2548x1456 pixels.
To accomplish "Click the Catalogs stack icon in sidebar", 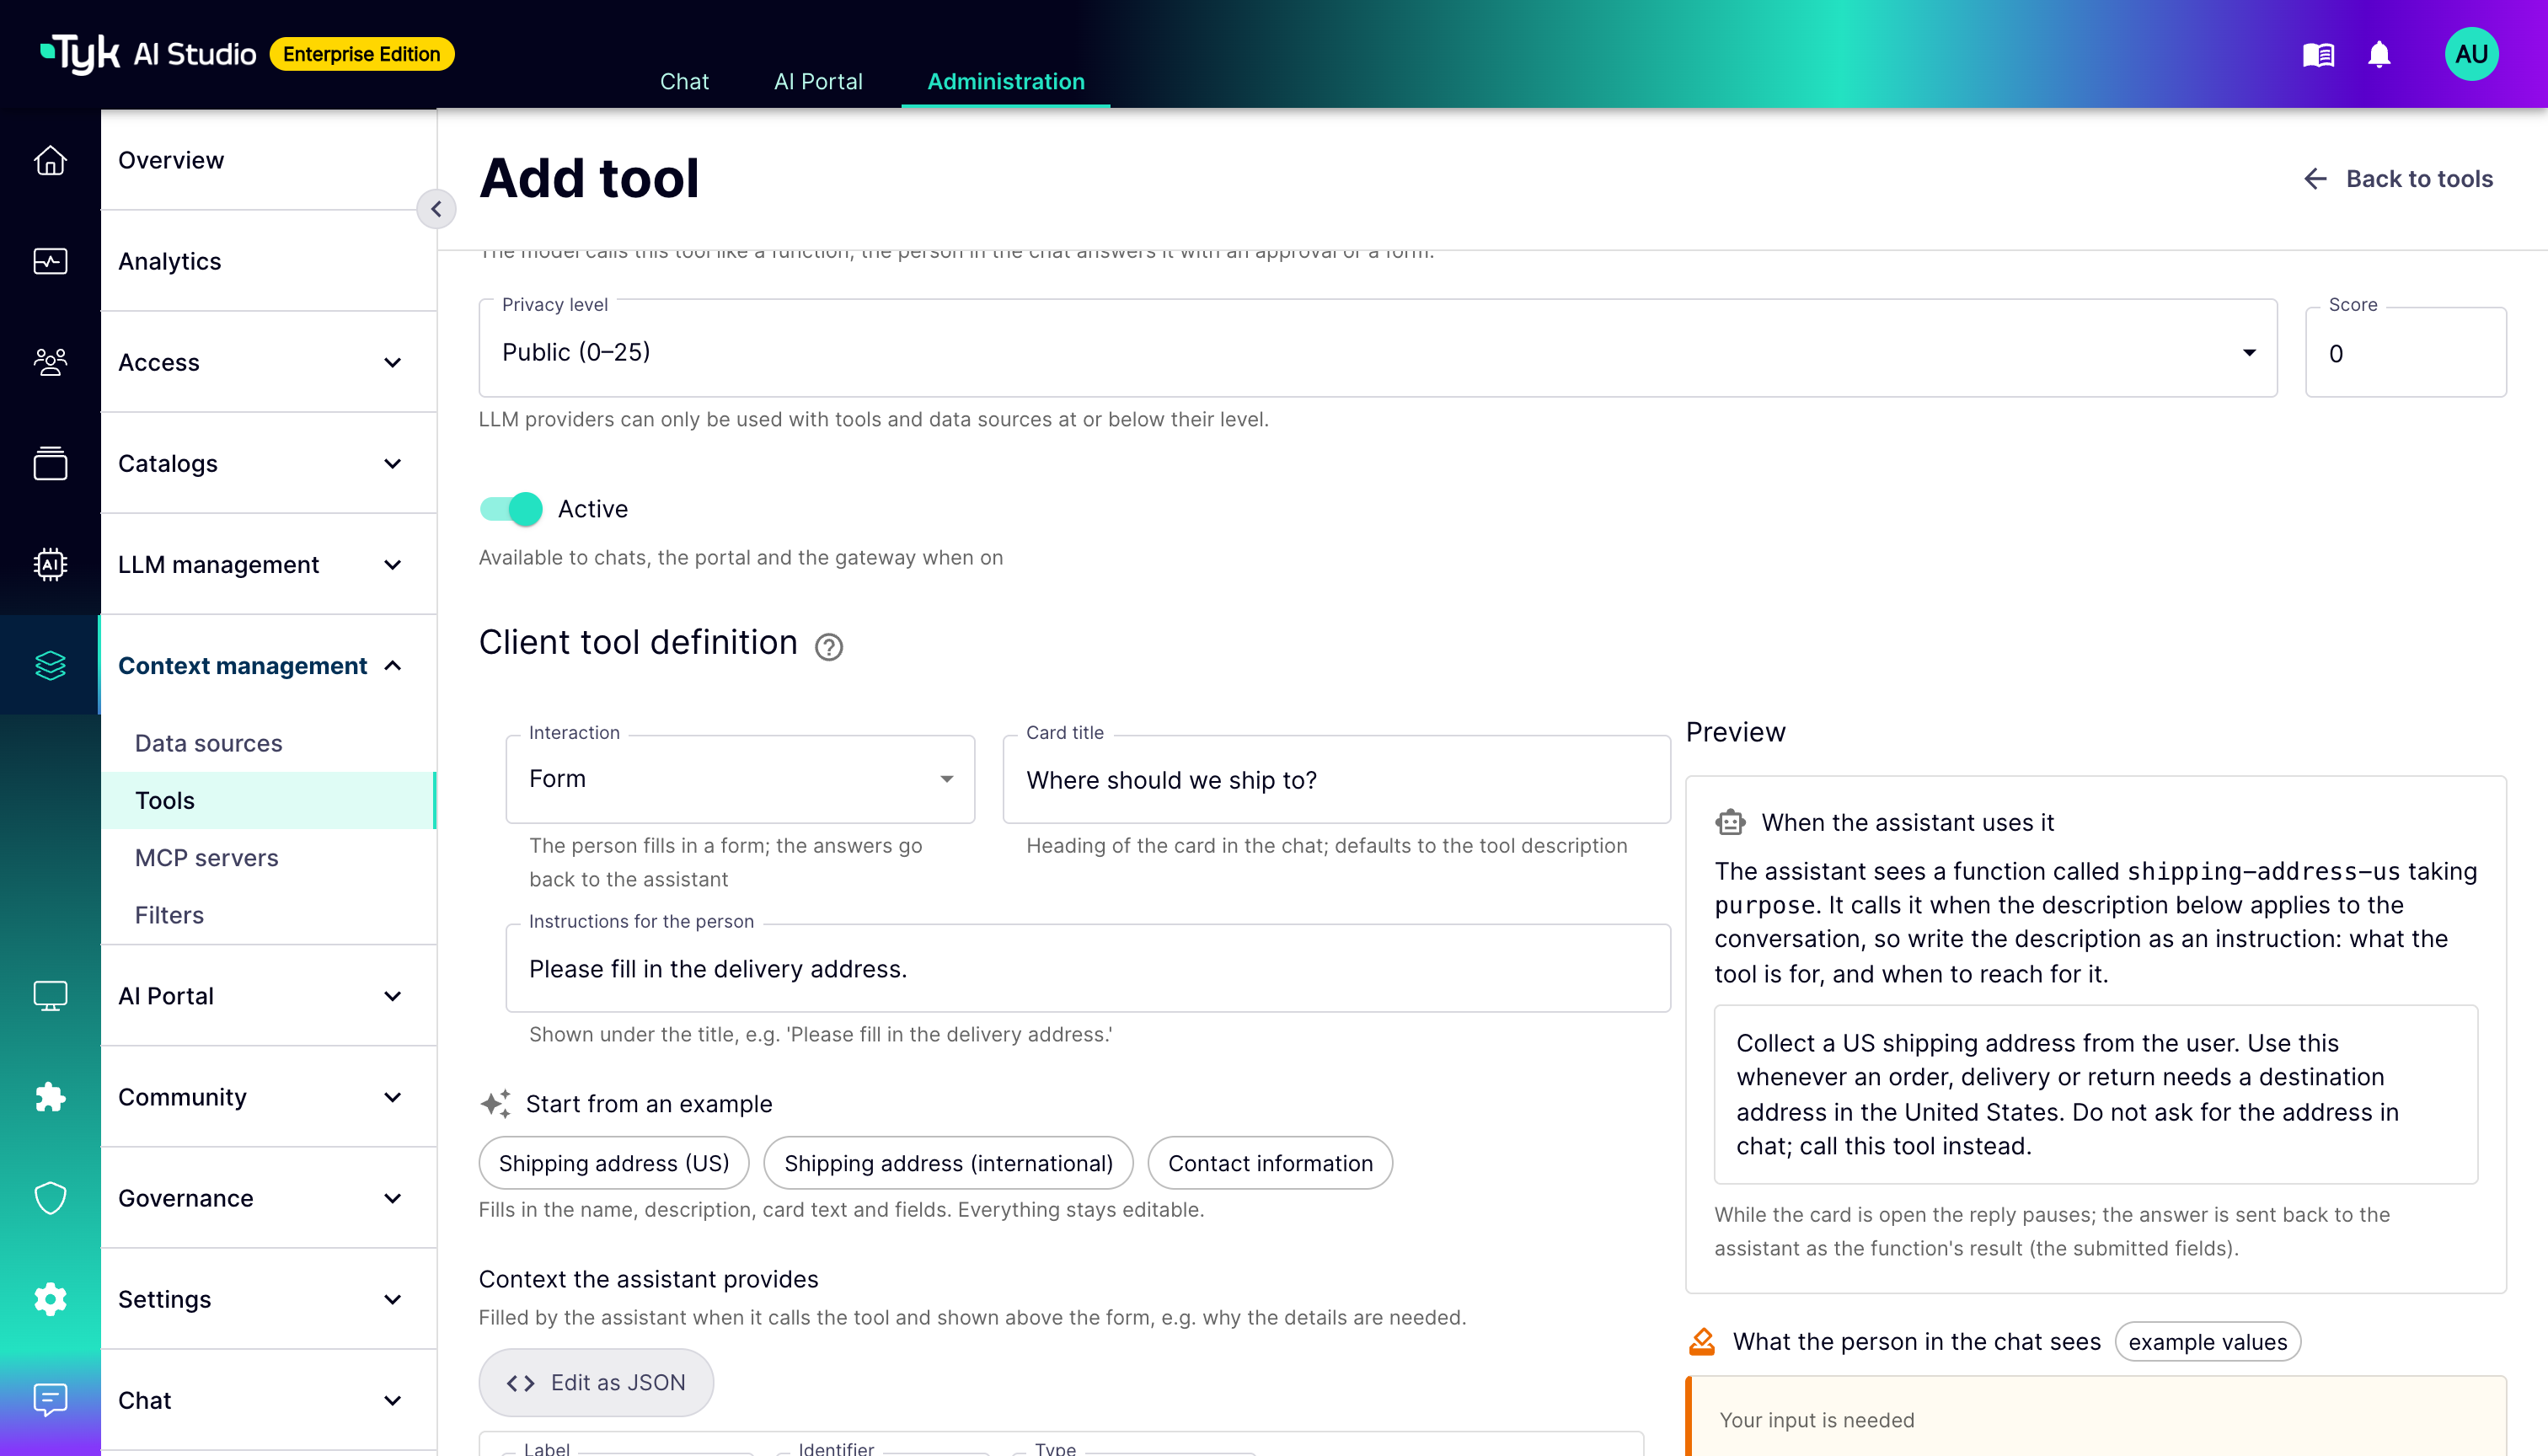I will pos(50,463).
